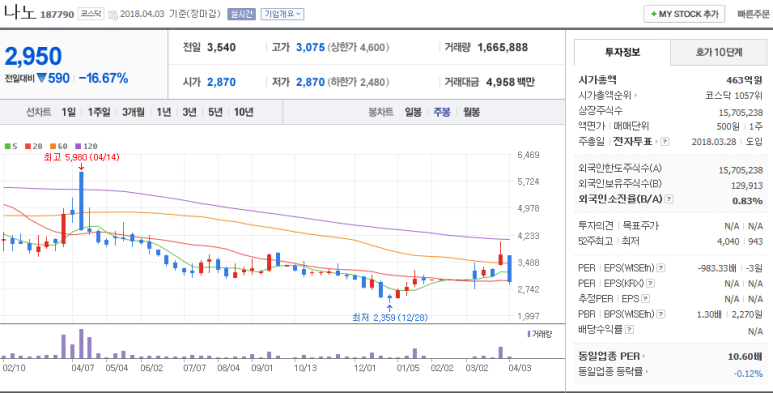Viewport: 773px width, 393px height.
Task: Click the 배당수익률 help icon
Action: pos(630,329)
